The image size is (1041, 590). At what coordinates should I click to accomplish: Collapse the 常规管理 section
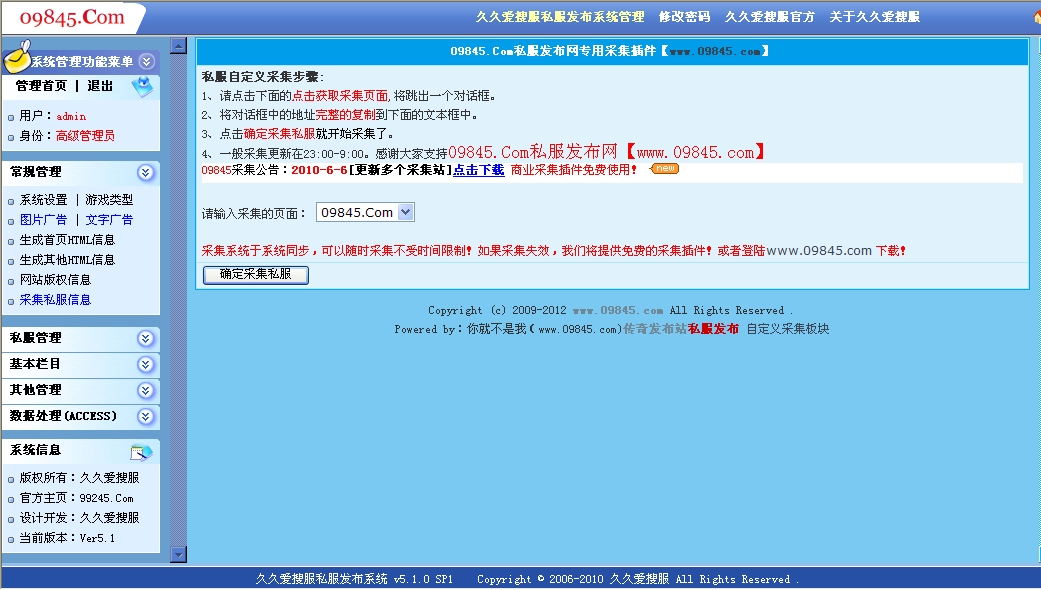(x=146, y=173)
